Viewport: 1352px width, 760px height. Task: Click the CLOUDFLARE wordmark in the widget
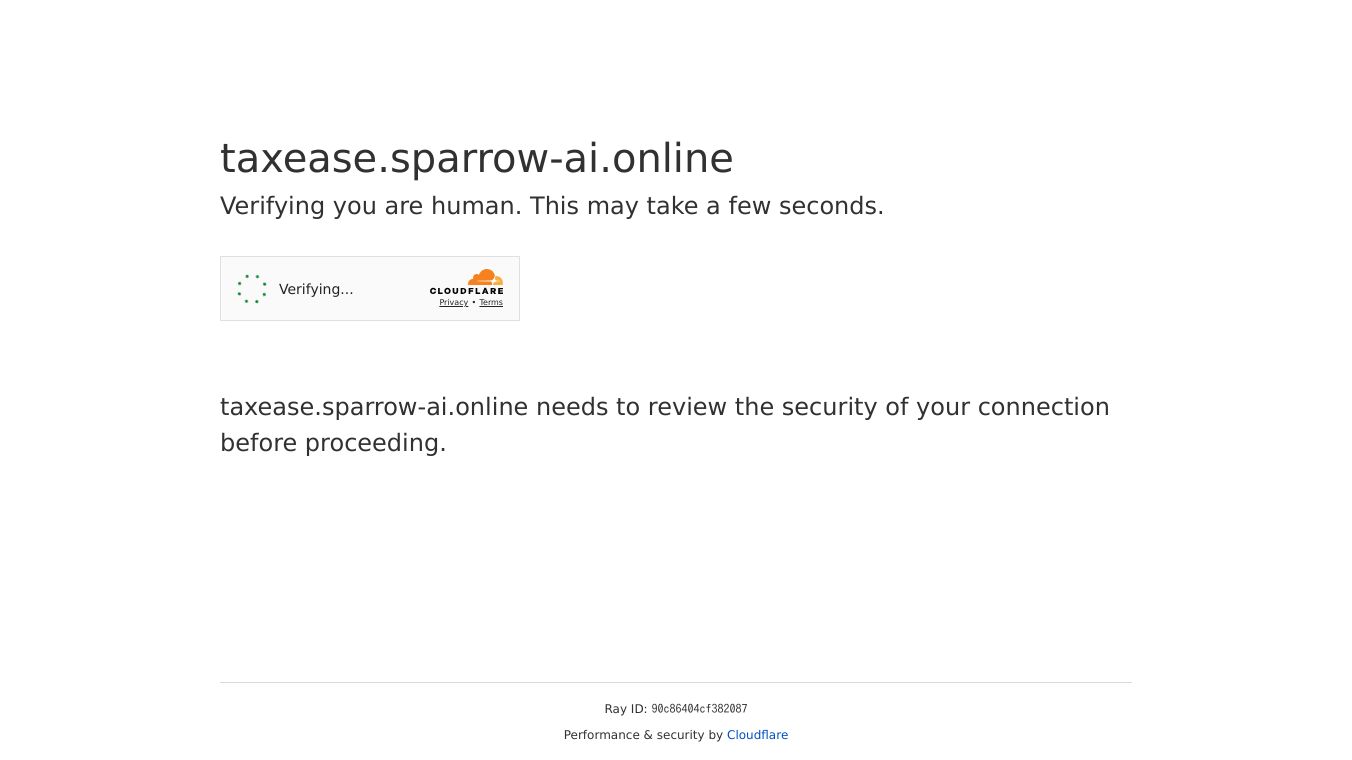tap(467, 291)
